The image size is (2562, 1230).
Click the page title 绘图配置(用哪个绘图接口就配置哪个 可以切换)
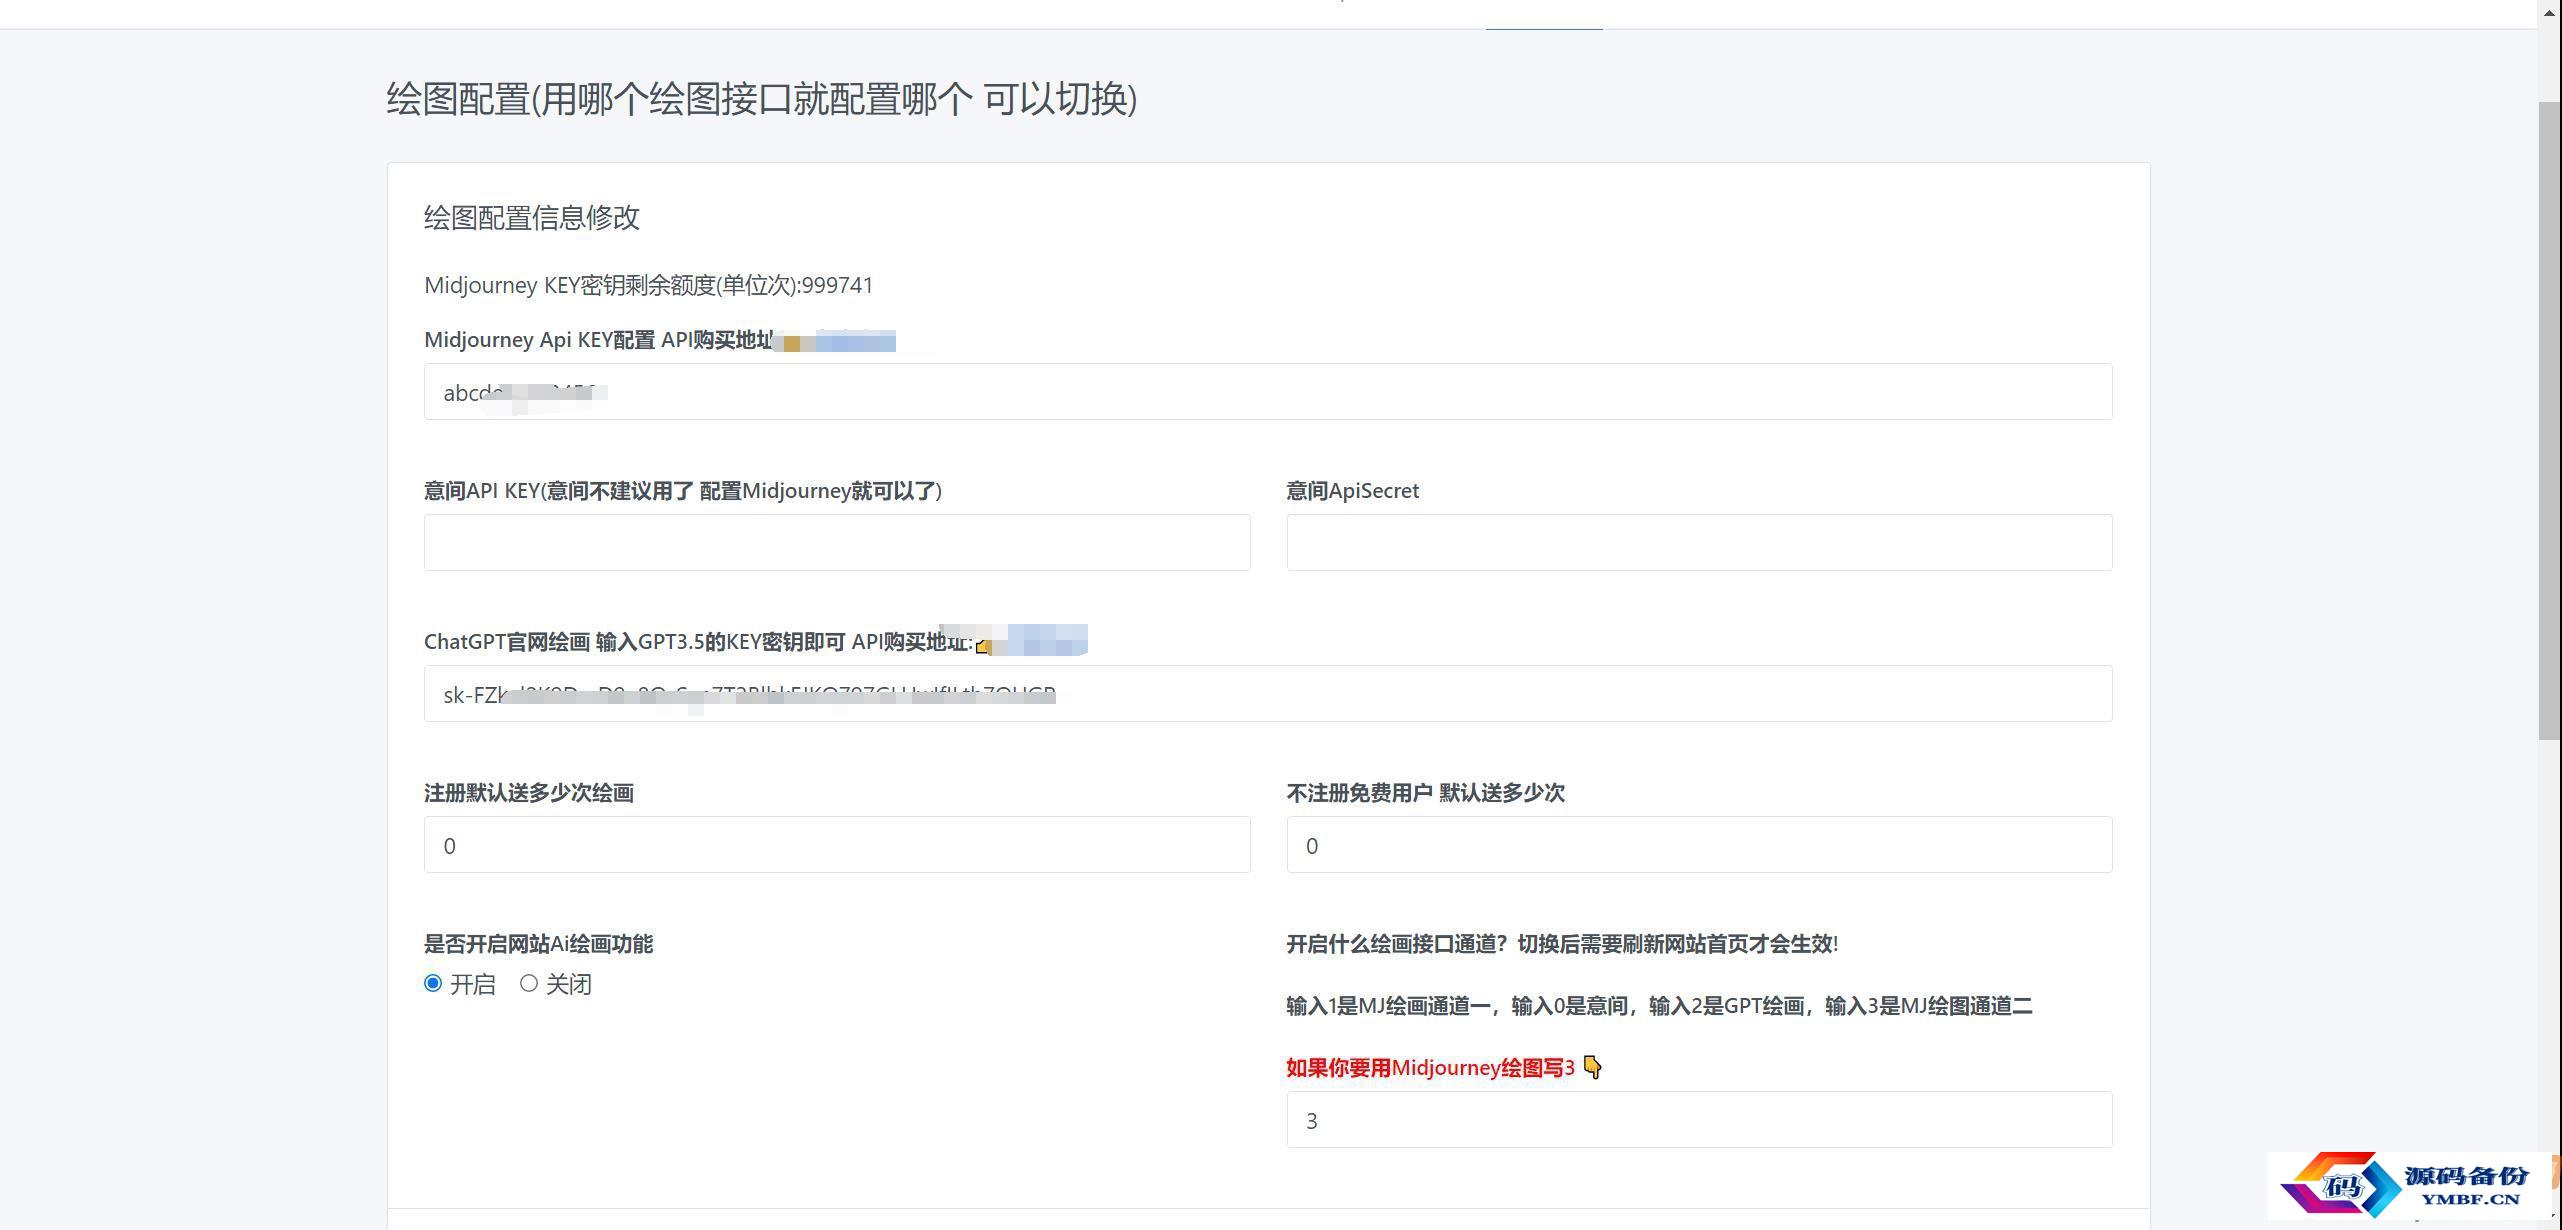762,99
